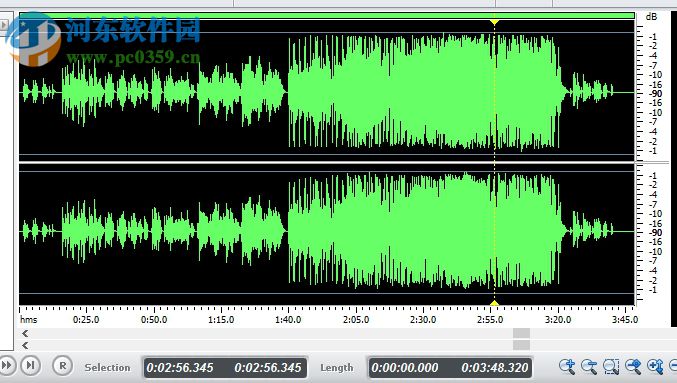Screen dimensions: 677x383
Task: Click the green overview bar above the waveform
Action: click(x=327, y=16)
